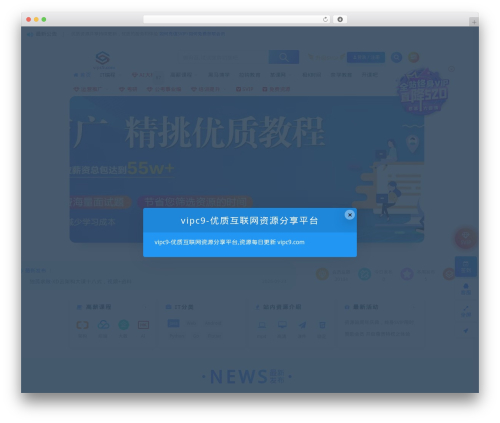This screenshot has height=423, width=500.
Task: Click the announcement speaker icon
Action: pos(30,34)
